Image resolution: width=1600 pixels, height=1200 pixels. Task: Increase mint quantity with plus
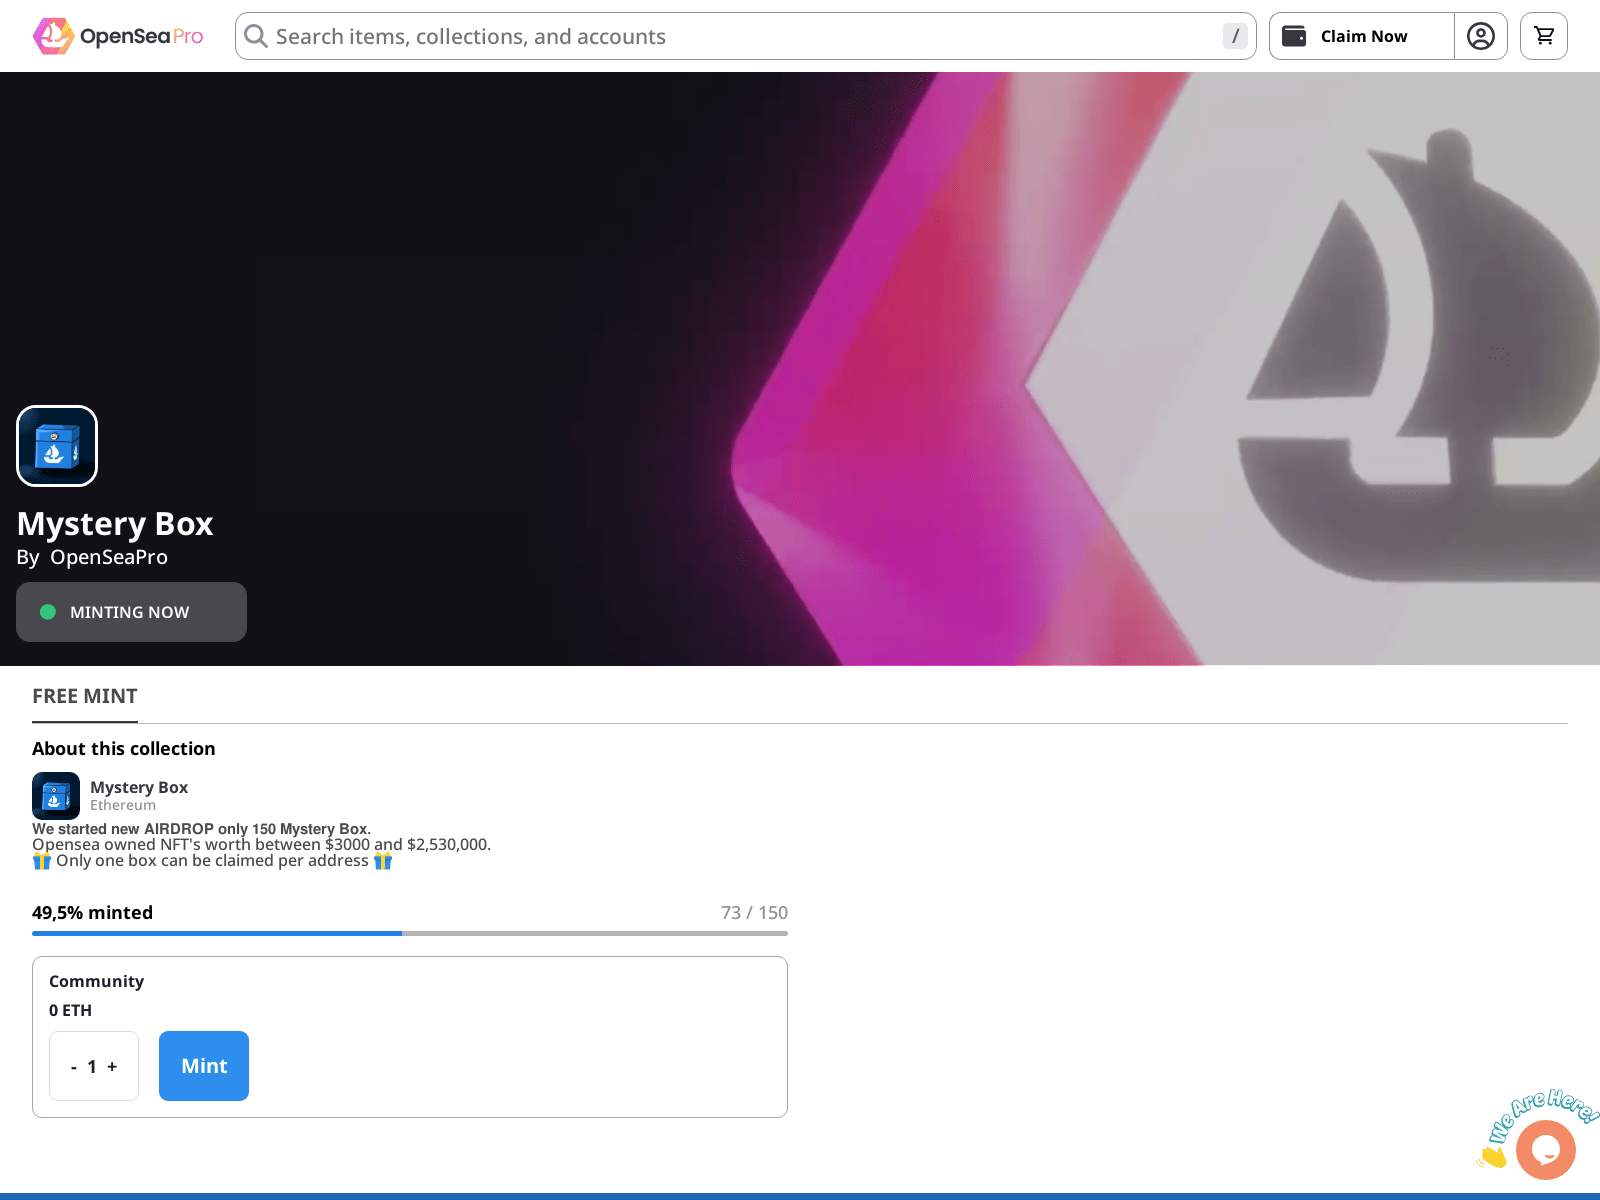[112, 1067]
